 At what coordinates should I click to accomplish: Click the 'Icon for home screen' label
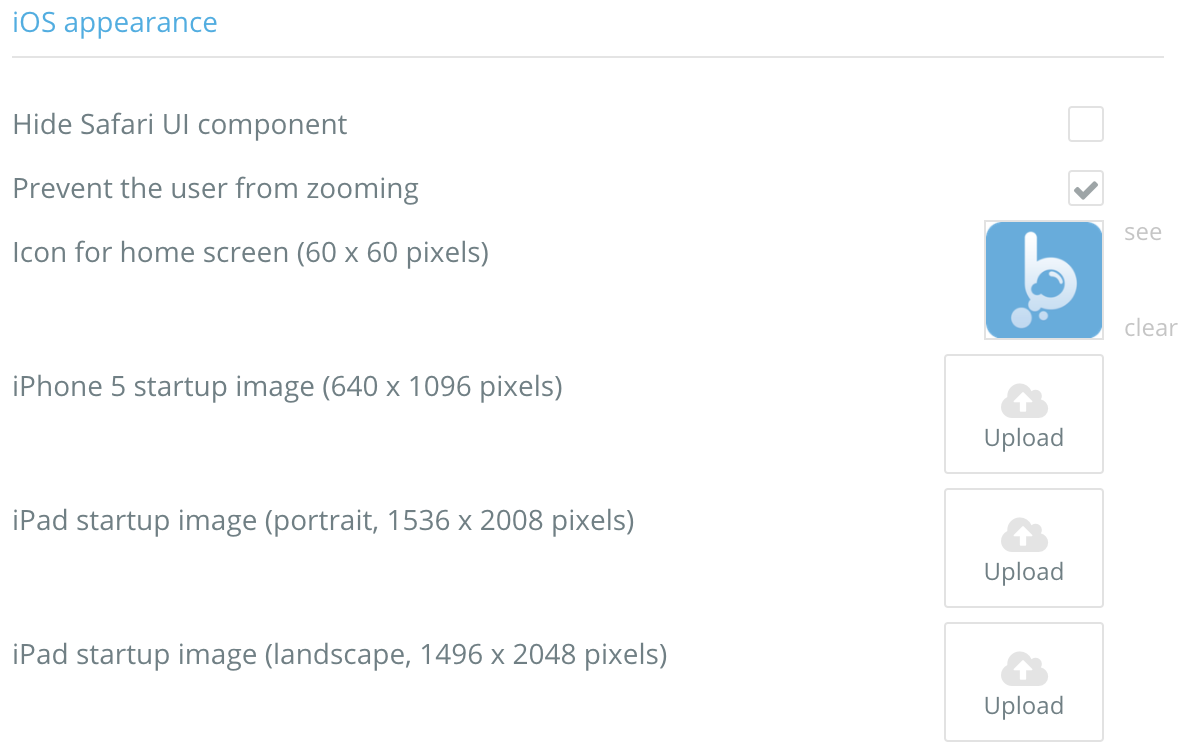[250, 252]
